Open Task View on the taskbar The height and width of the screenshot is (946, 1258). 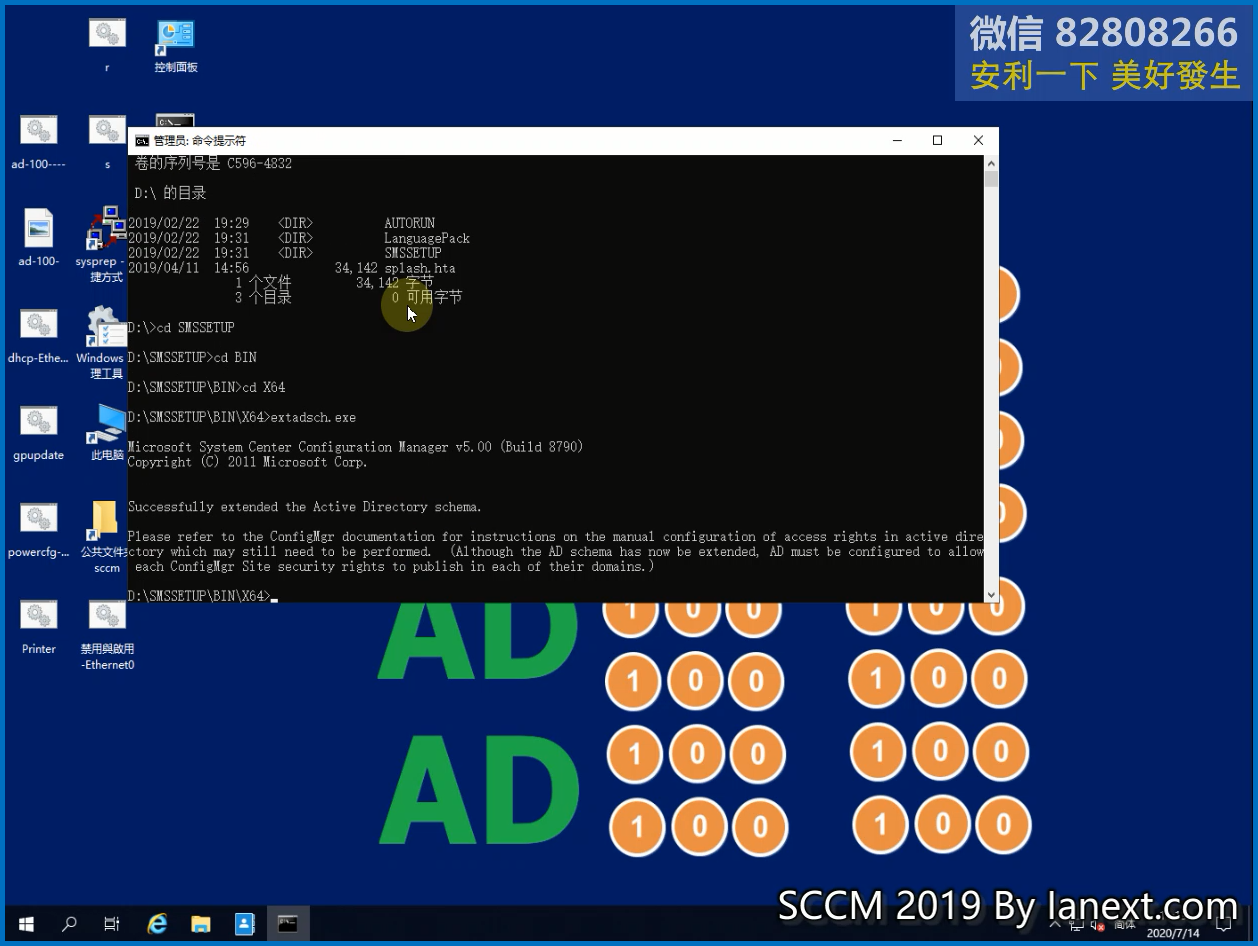pos(112,924)
